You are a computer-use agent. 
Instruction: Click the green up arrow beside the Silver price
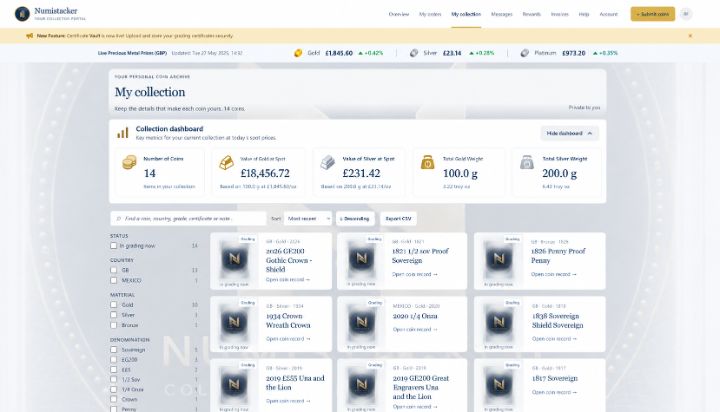pyautogui.click(x=471, y=53)
